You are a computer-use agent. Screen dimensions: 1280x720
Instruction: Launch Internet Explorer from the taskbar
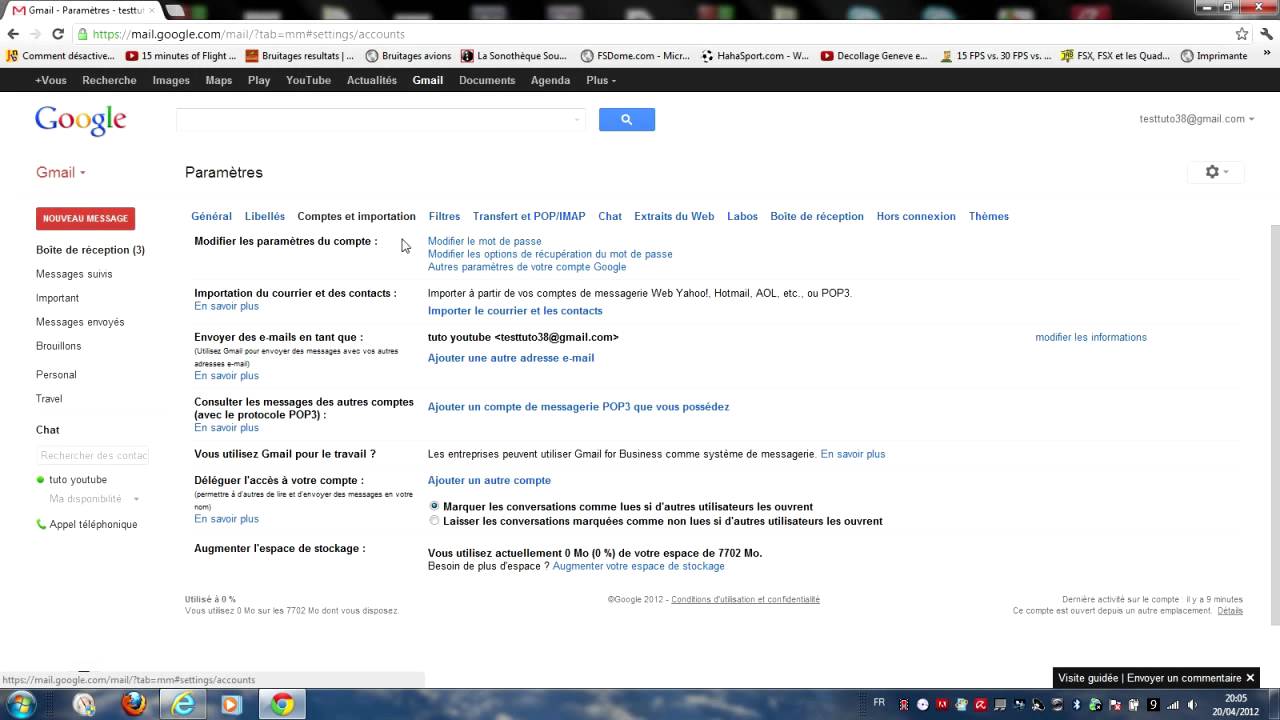click(183, 705)
